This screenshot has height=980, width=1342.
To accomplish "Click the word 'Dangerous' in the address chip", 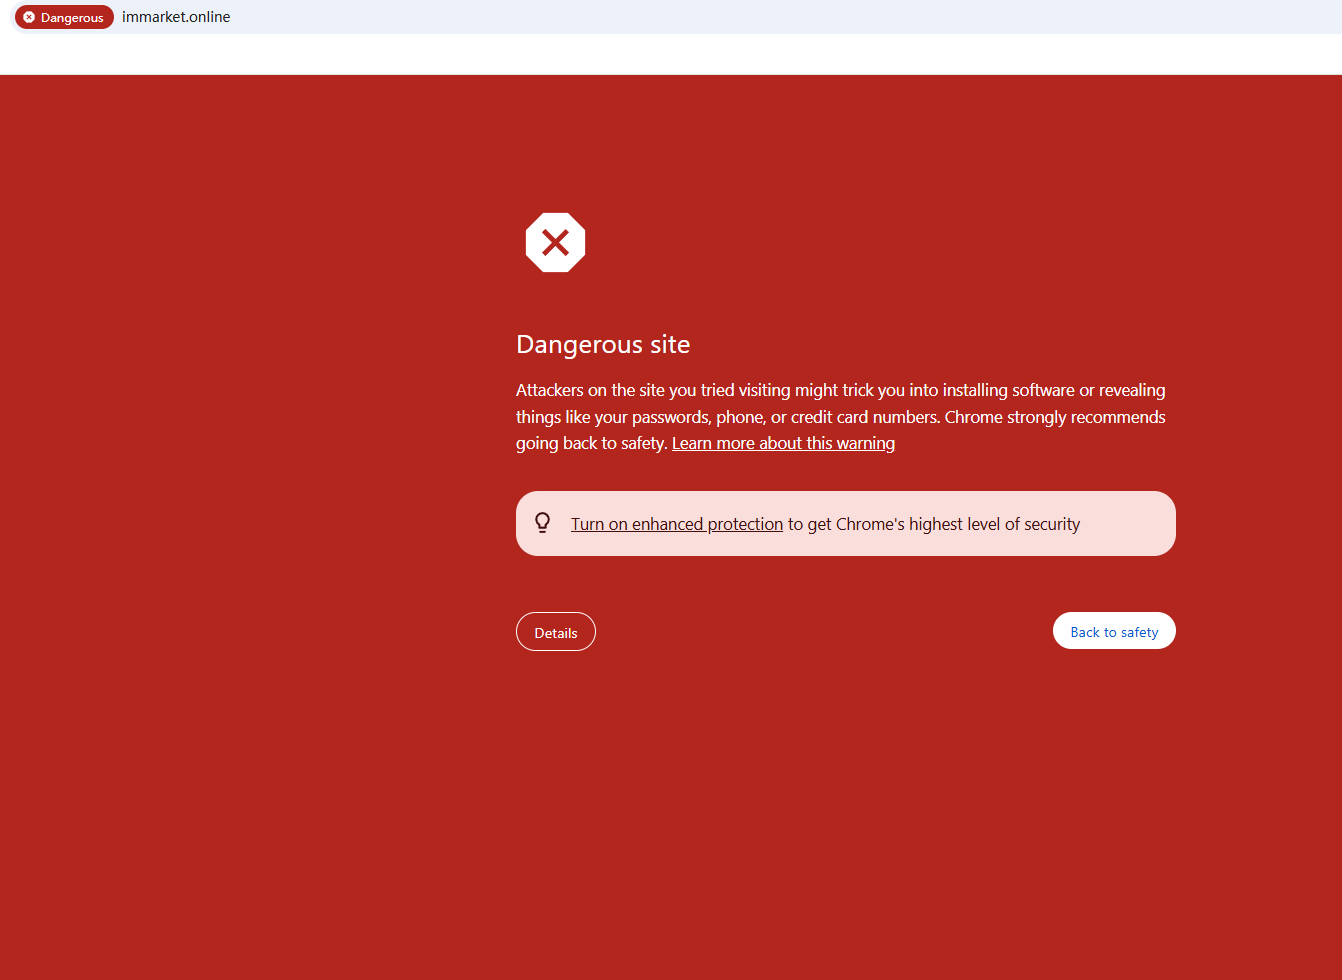I will (72, 18).
